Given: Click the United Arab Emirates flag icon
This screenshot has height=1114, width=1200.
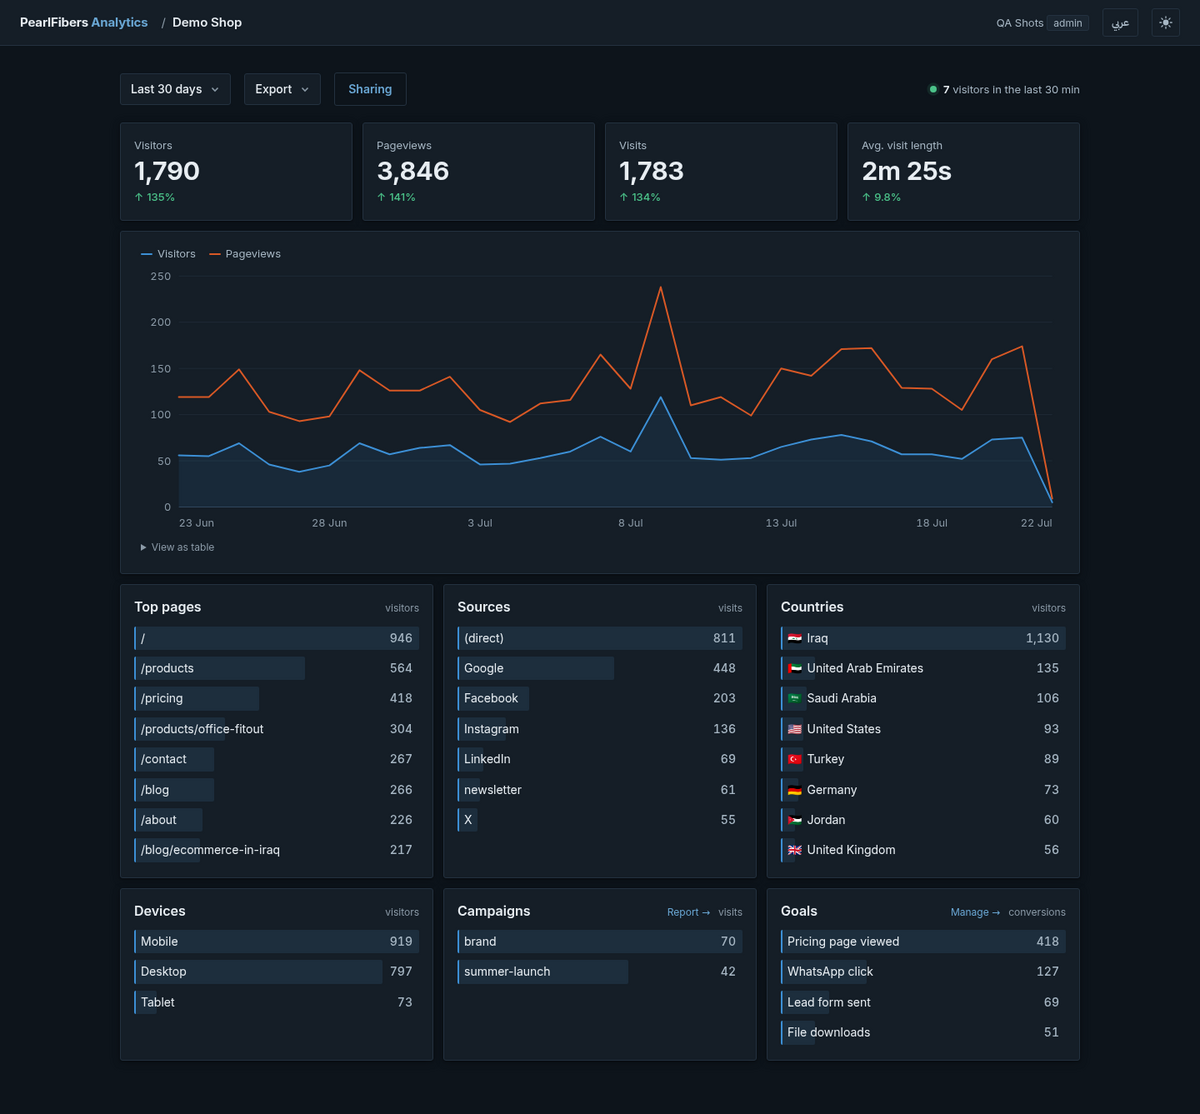Looking at the screenshot, I should click(x=795, y=668).
